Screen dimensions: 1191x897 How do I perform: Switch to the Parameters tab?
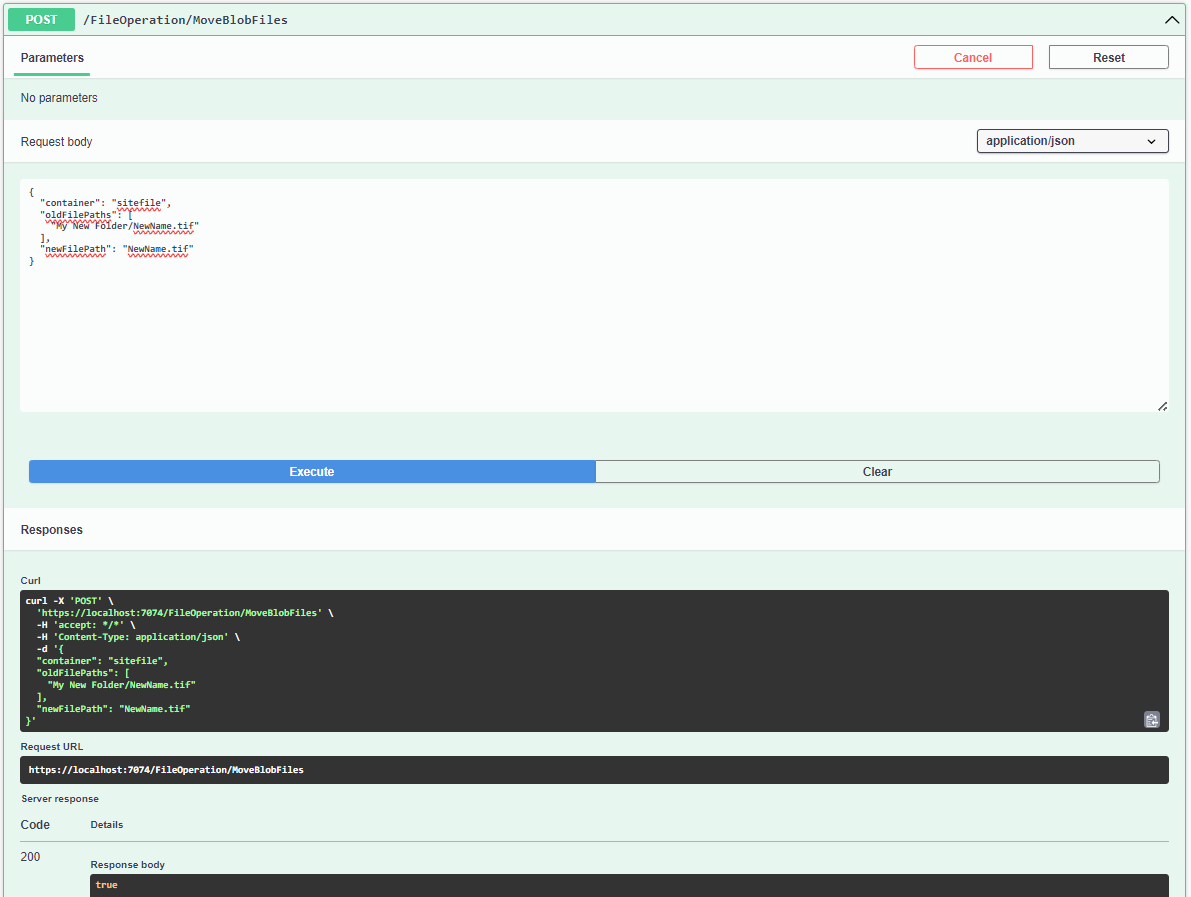click(x=51, y=59)
